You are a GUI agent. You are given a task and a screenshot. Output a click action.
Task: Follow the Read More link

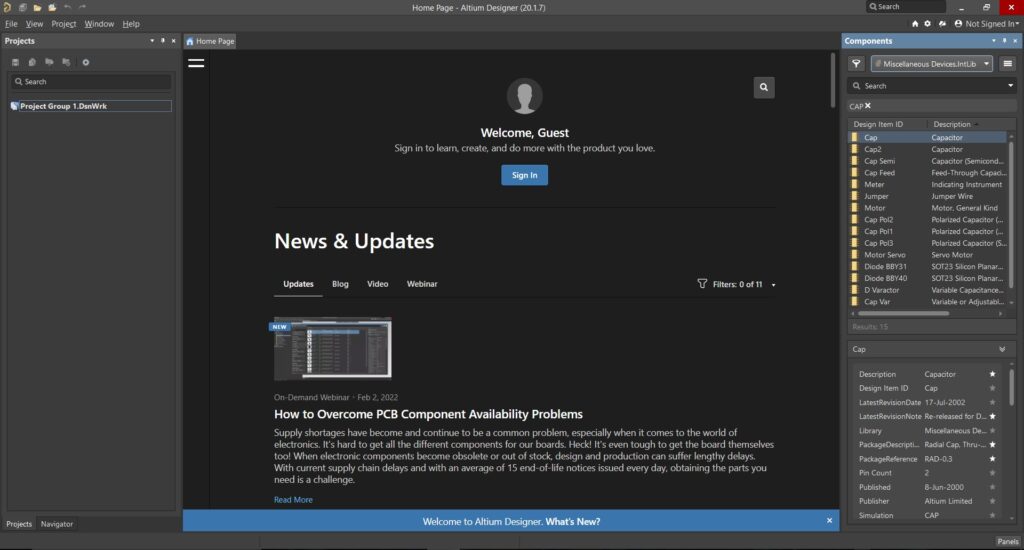tap(293, 500)
